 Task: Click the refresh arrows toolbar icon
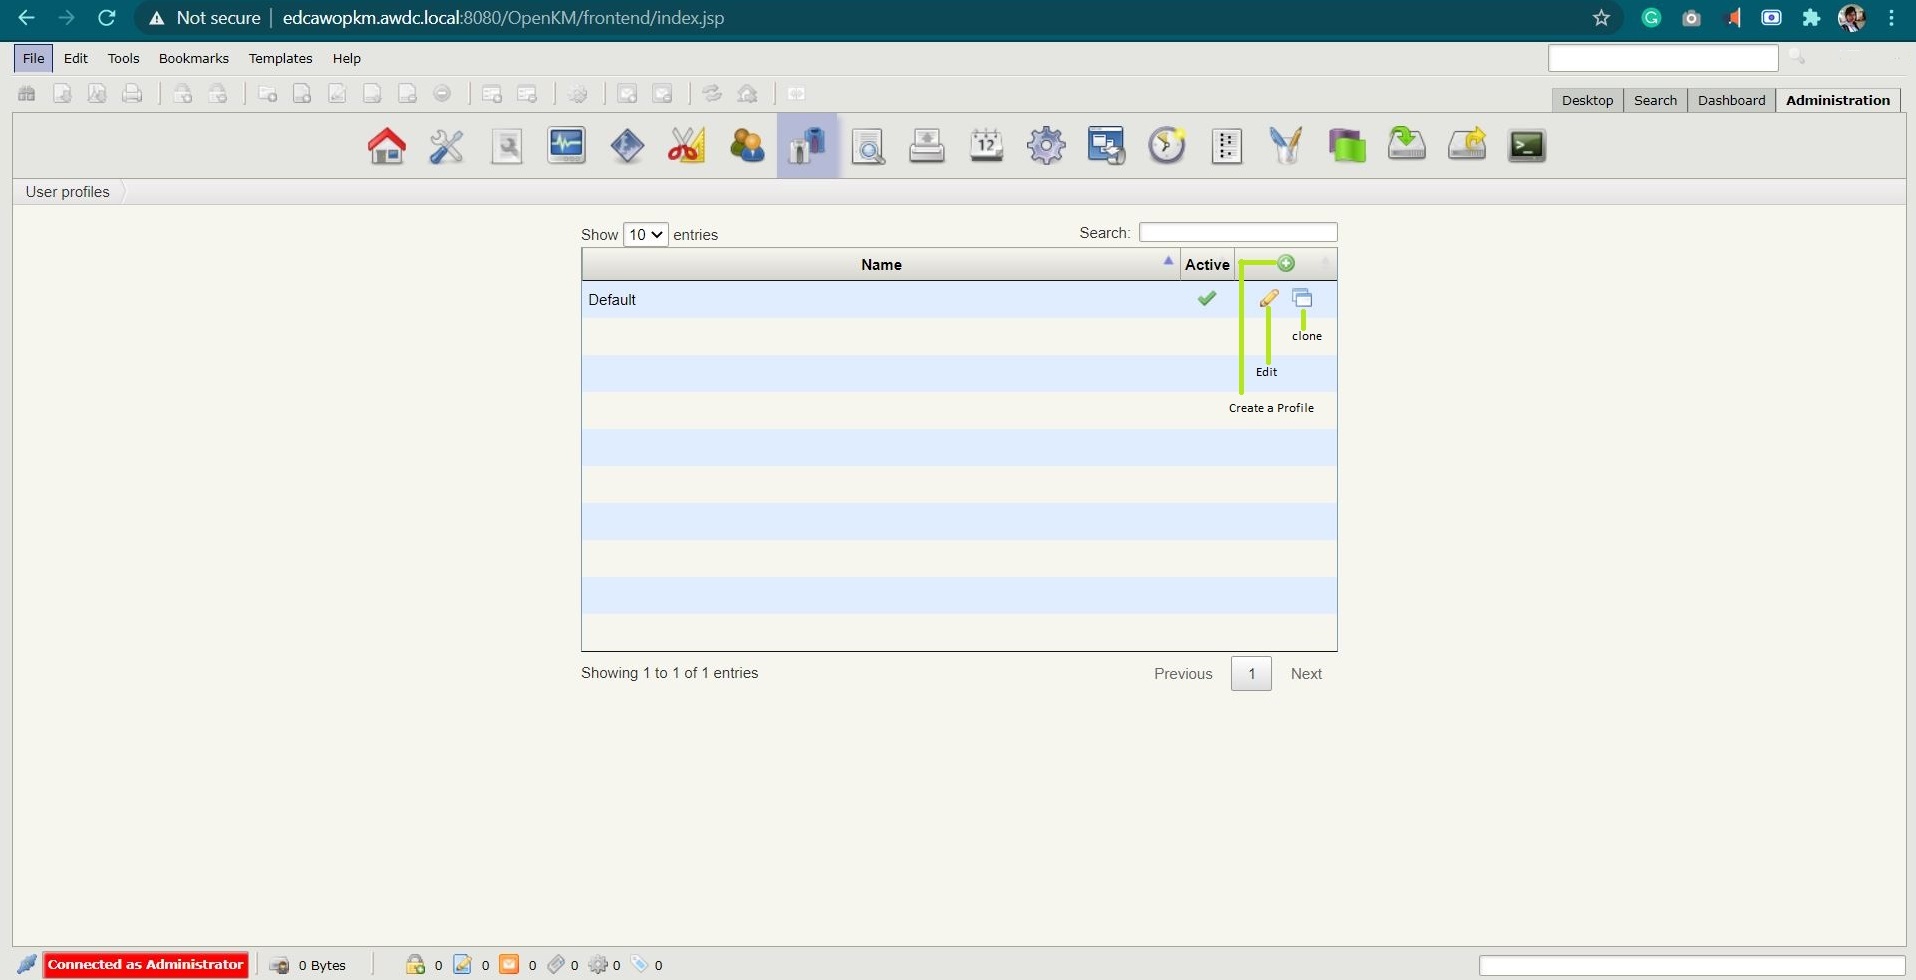712,93
